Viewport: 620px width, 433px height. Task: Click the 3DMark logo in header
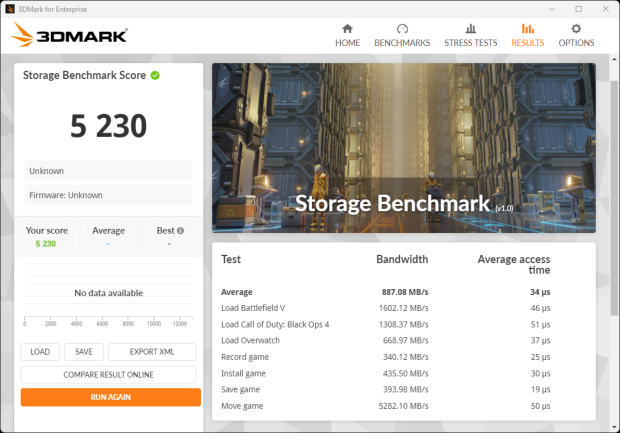[69, 36]
